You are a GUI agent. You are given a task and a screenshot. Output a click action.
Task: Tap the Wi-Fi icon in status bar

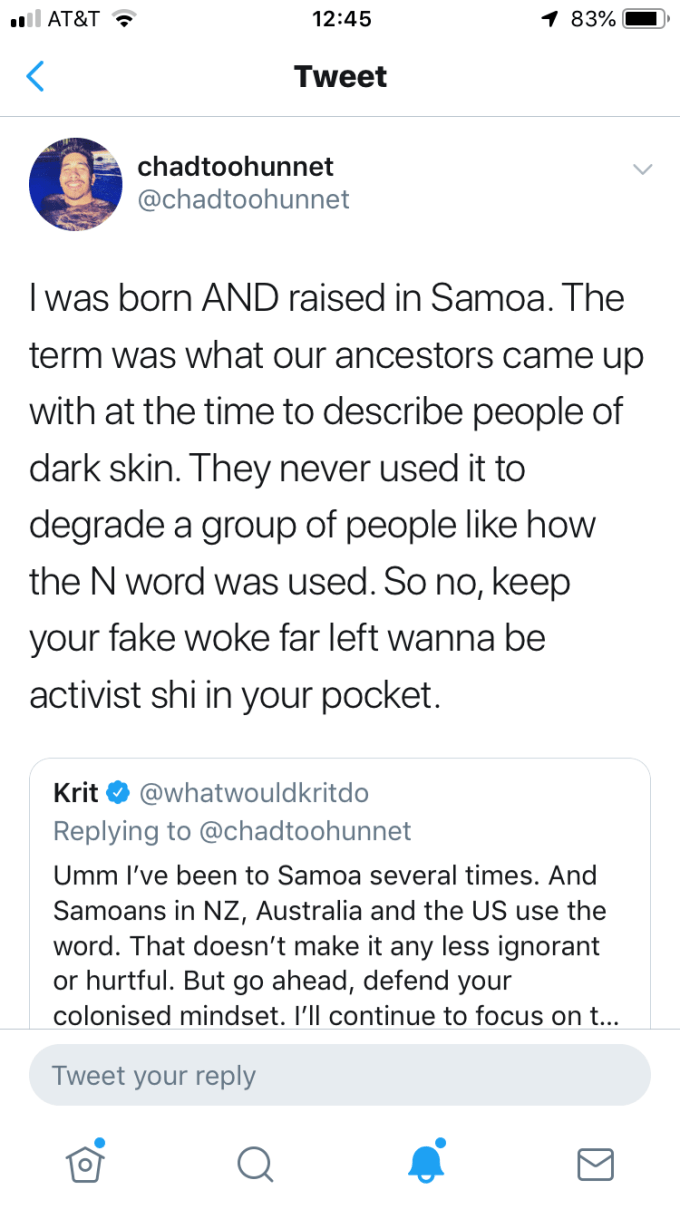[124, 20]
